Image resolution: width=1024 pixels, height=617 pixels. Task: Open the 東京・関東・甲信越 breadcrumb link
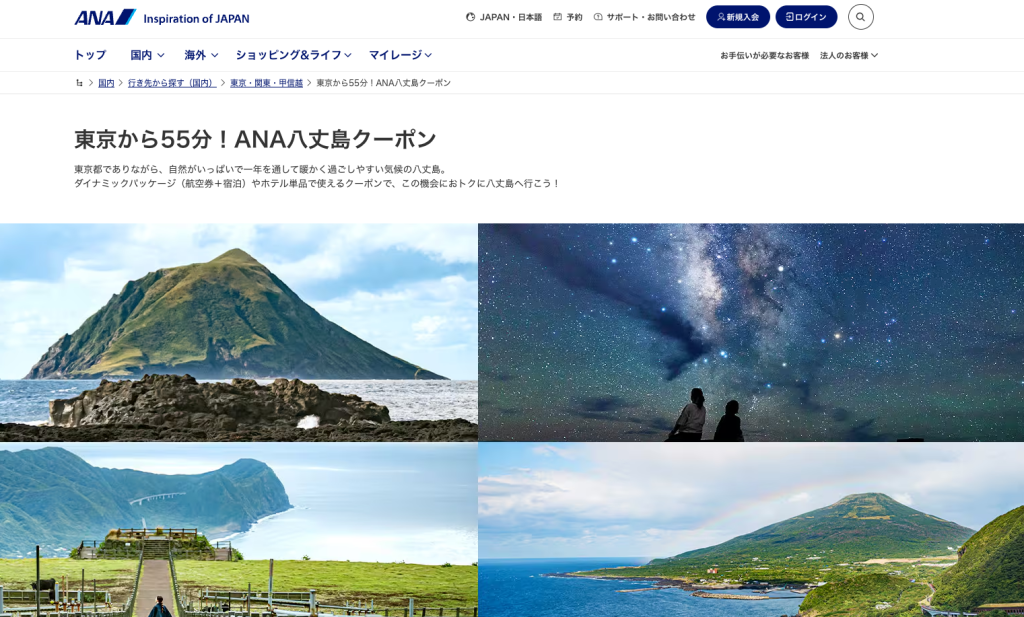pyautogui.click(x=266, y=83)
